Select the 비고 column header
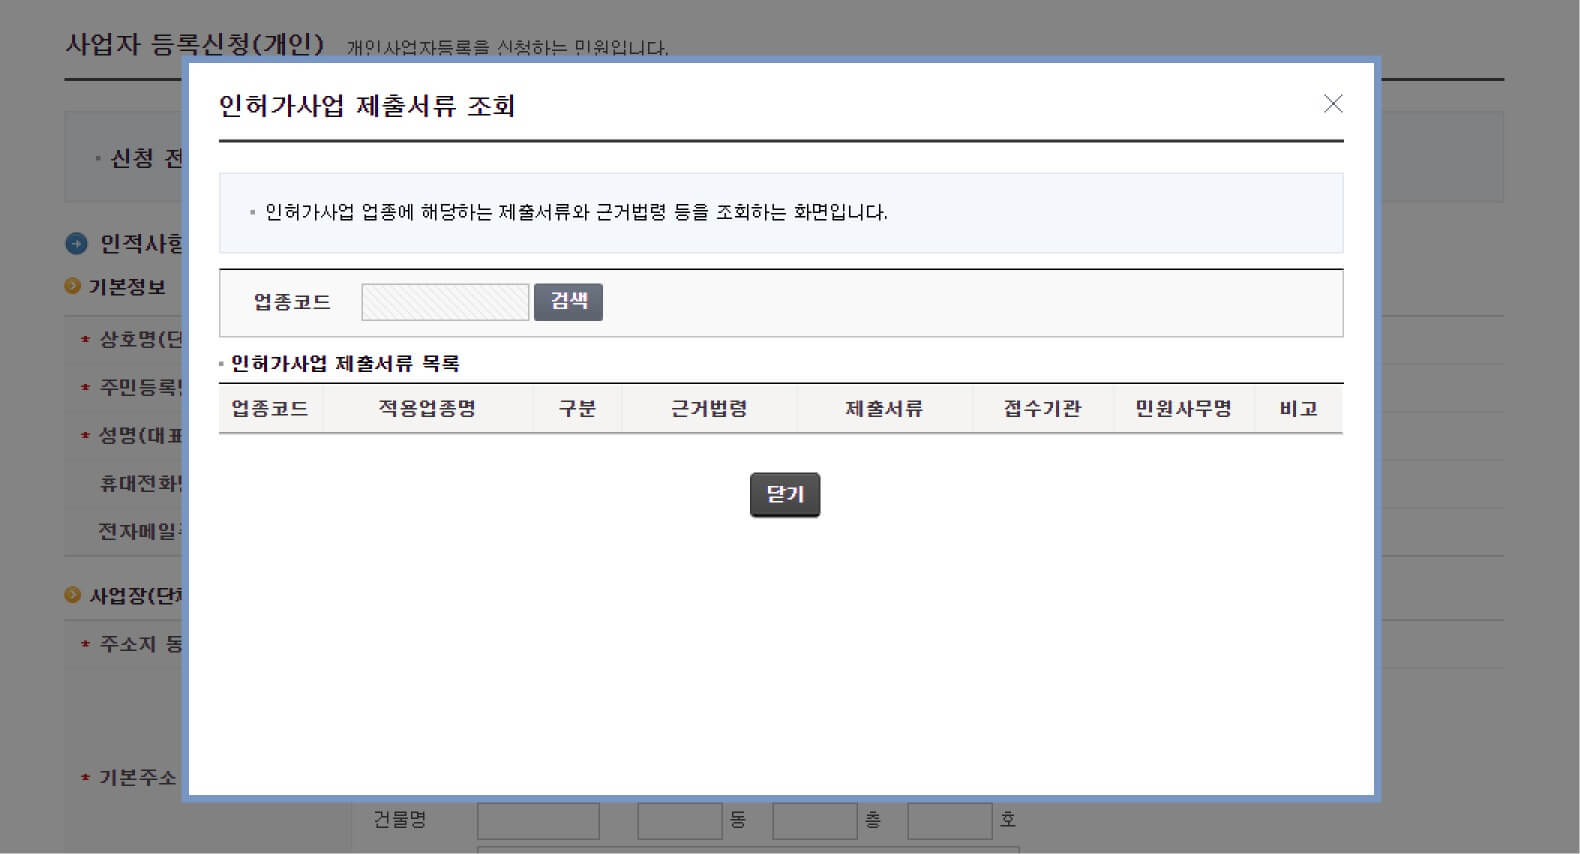Image resolution: width=1580 pixels, height=854 pixels. click(1298, 409)
